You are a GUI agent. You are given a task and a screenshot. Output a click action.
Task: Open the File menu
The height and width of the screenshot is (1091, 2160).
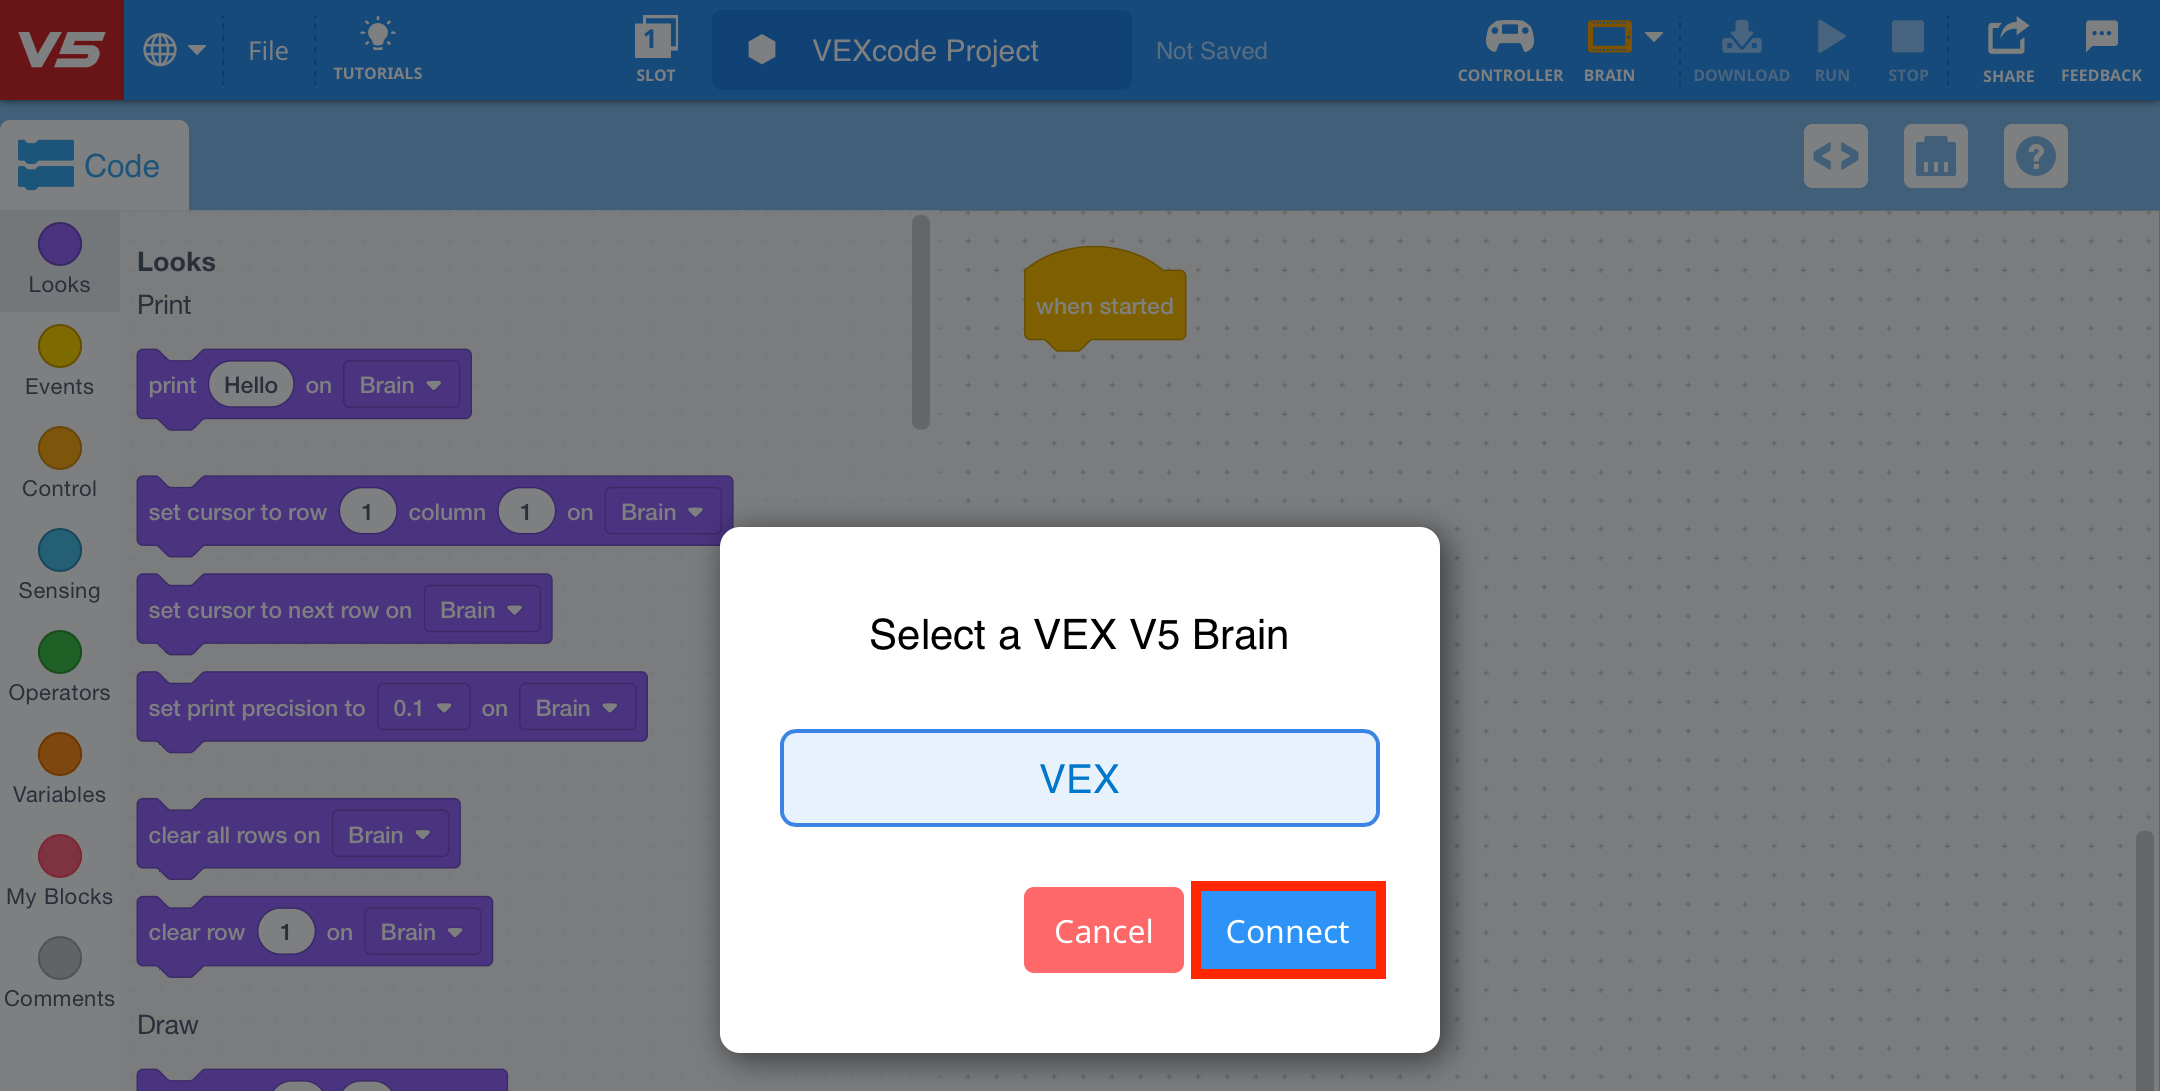267,49
